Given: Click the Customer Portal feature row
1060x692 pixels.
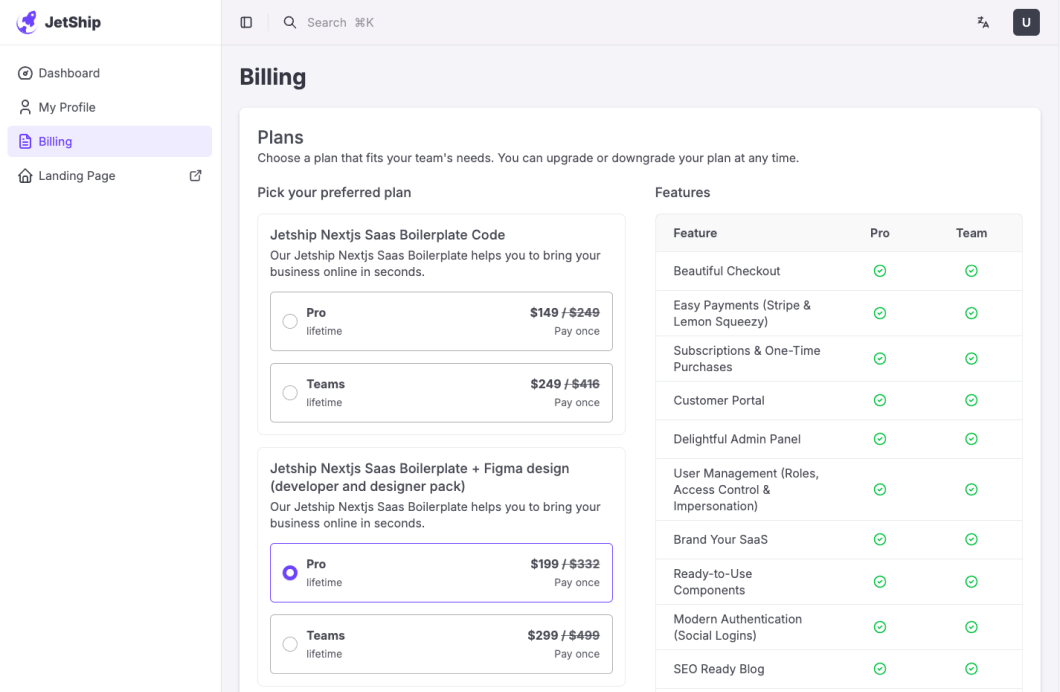Looking at the screenshot, I should pos(719,400).
